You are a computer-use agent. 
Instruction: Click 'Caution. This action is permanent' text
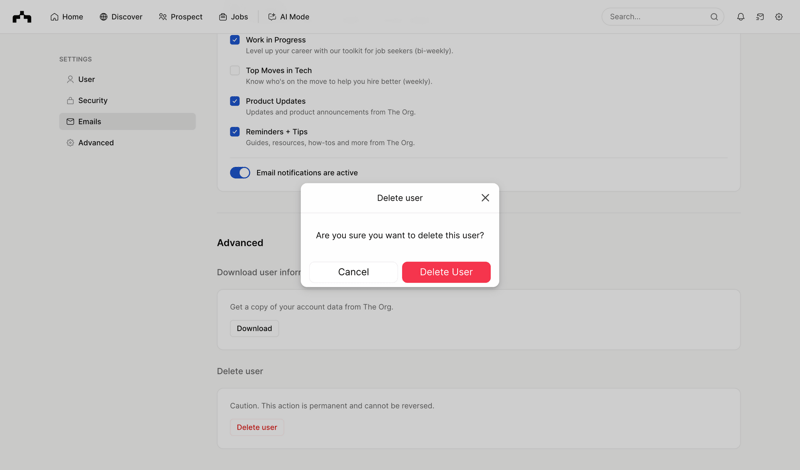coord(332,406)
